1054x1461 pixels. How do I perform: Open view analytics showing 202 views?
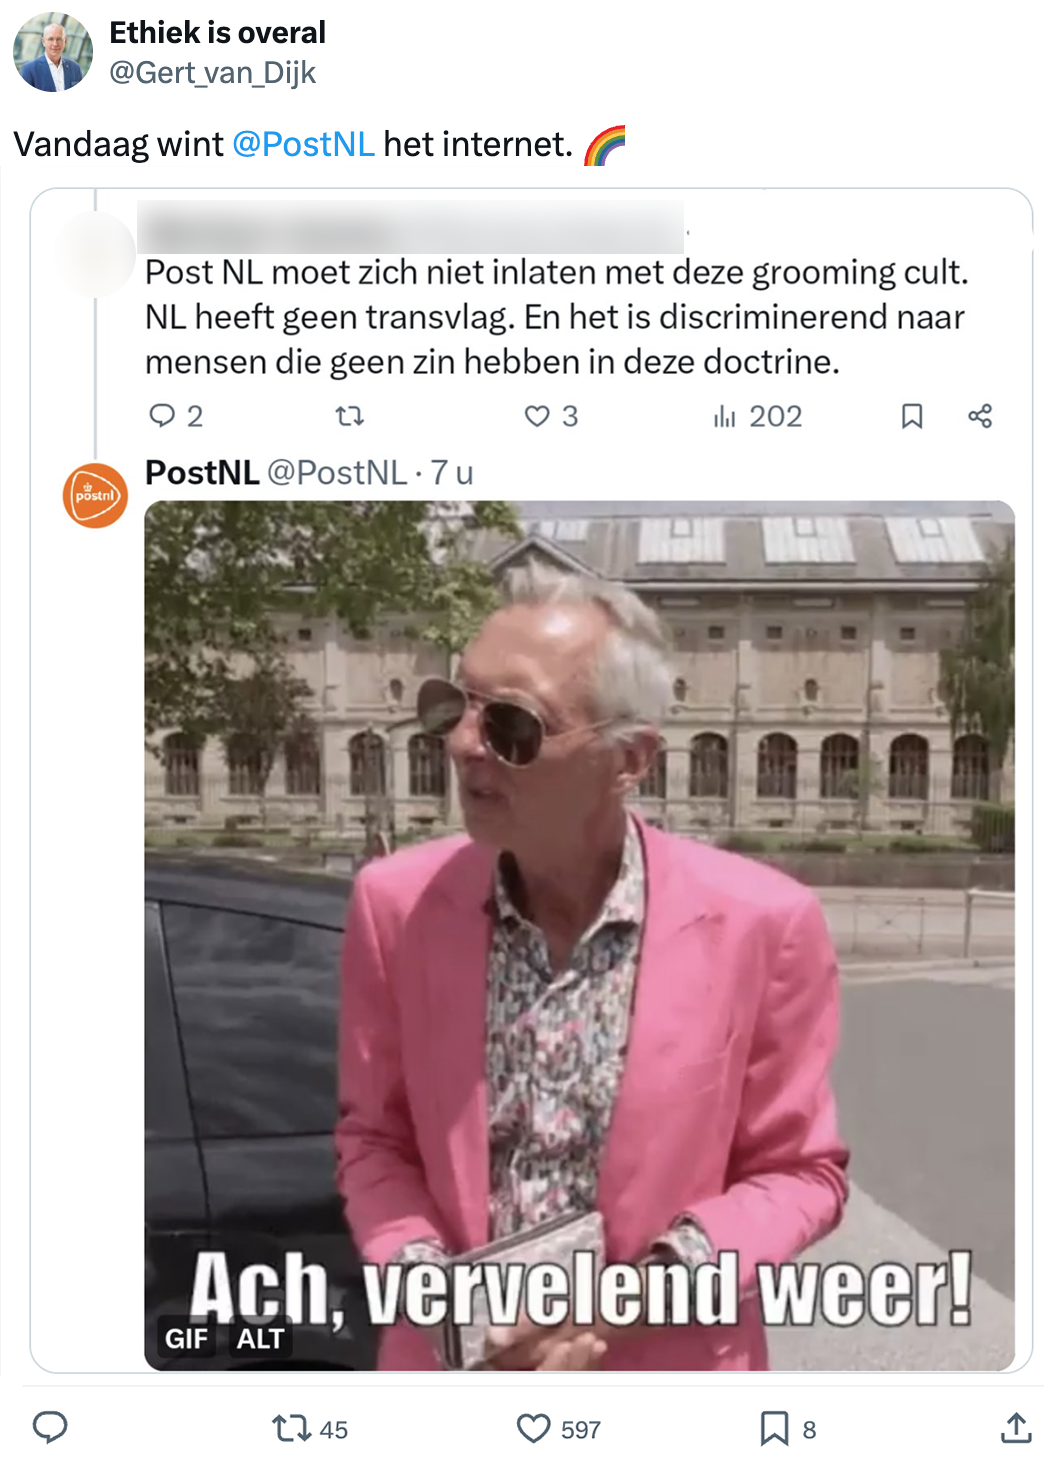click(x=727, y=416)
